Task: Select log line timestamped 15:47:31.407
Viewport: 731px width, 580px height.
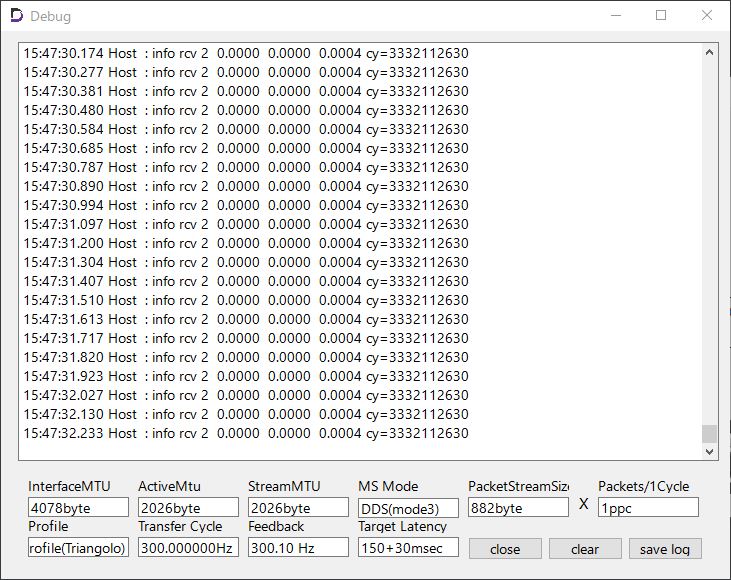Action: [246, 281]
